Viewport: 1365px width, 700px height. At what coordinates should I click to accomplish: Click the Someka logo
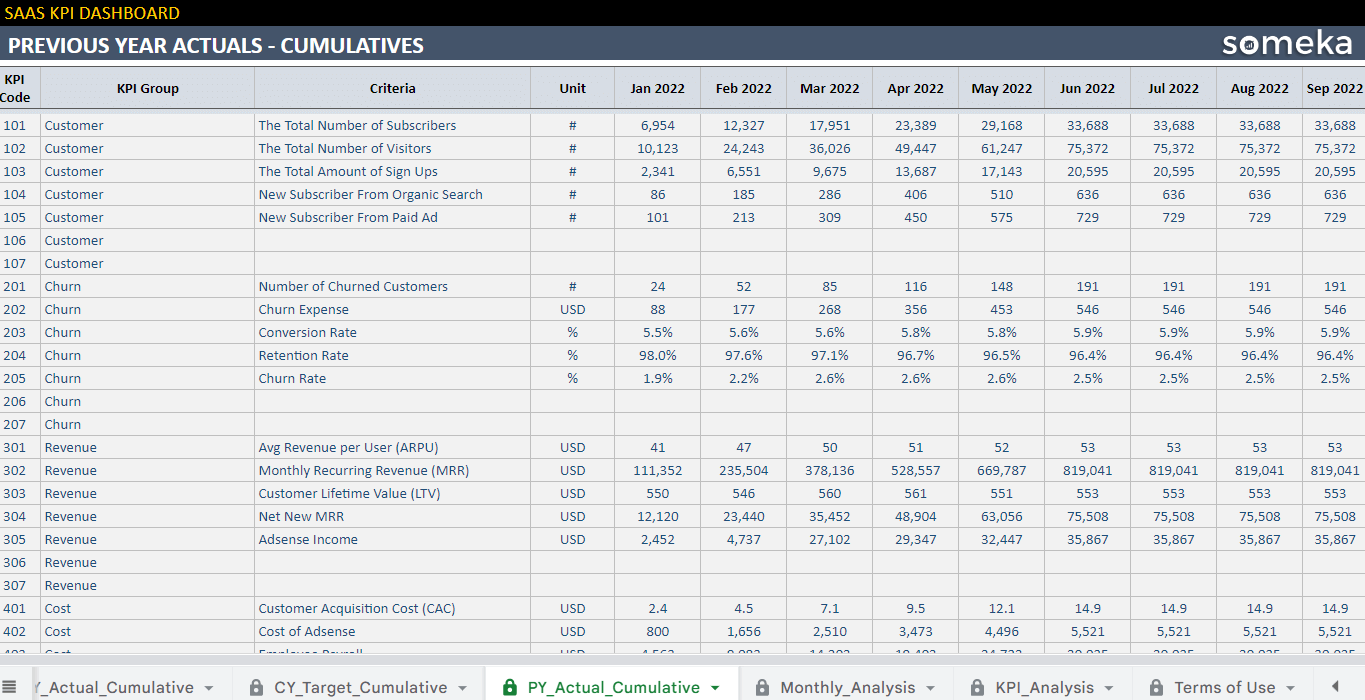(x=1289, y=44)
